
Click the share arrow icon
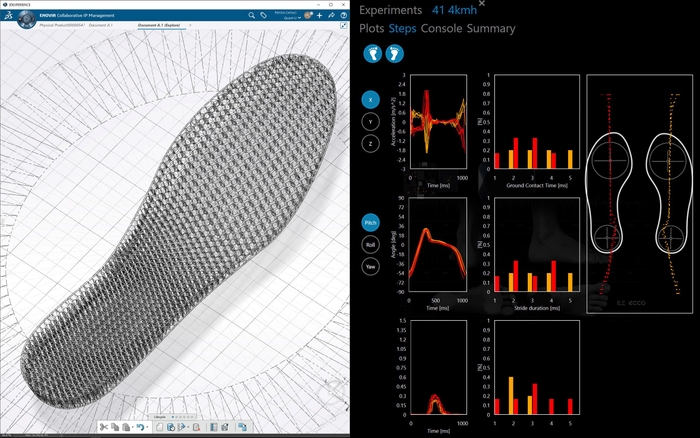[331, 15]
